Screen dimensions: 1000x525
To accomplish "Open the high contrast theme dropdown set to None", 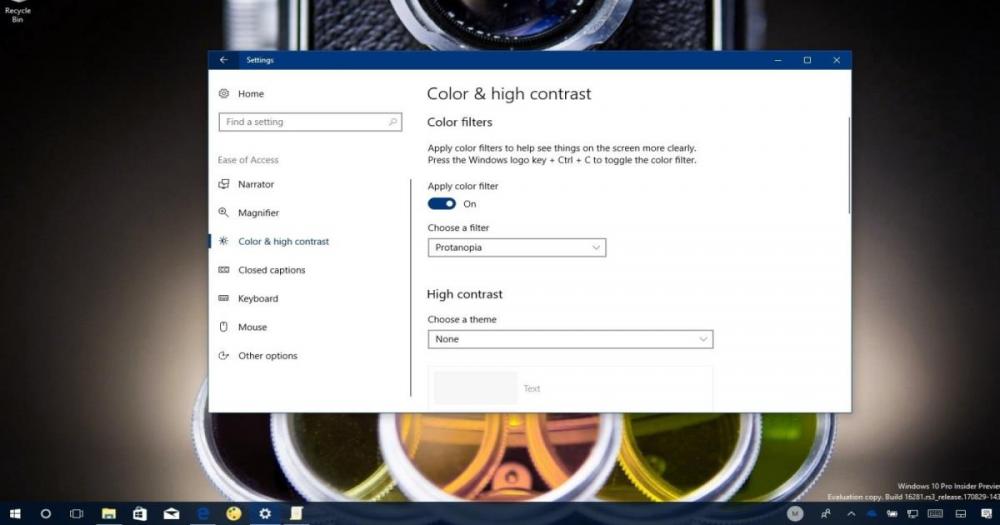I will (x=570, y=339).
